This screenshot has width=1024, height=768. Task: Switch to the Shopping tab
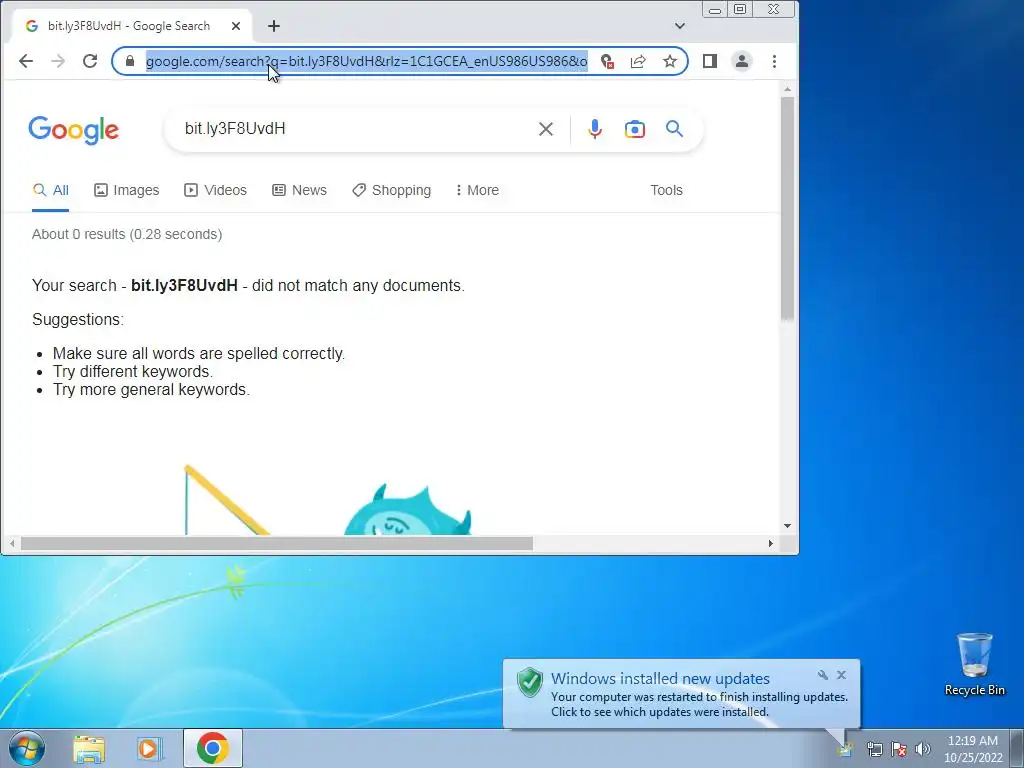[391, 190]
